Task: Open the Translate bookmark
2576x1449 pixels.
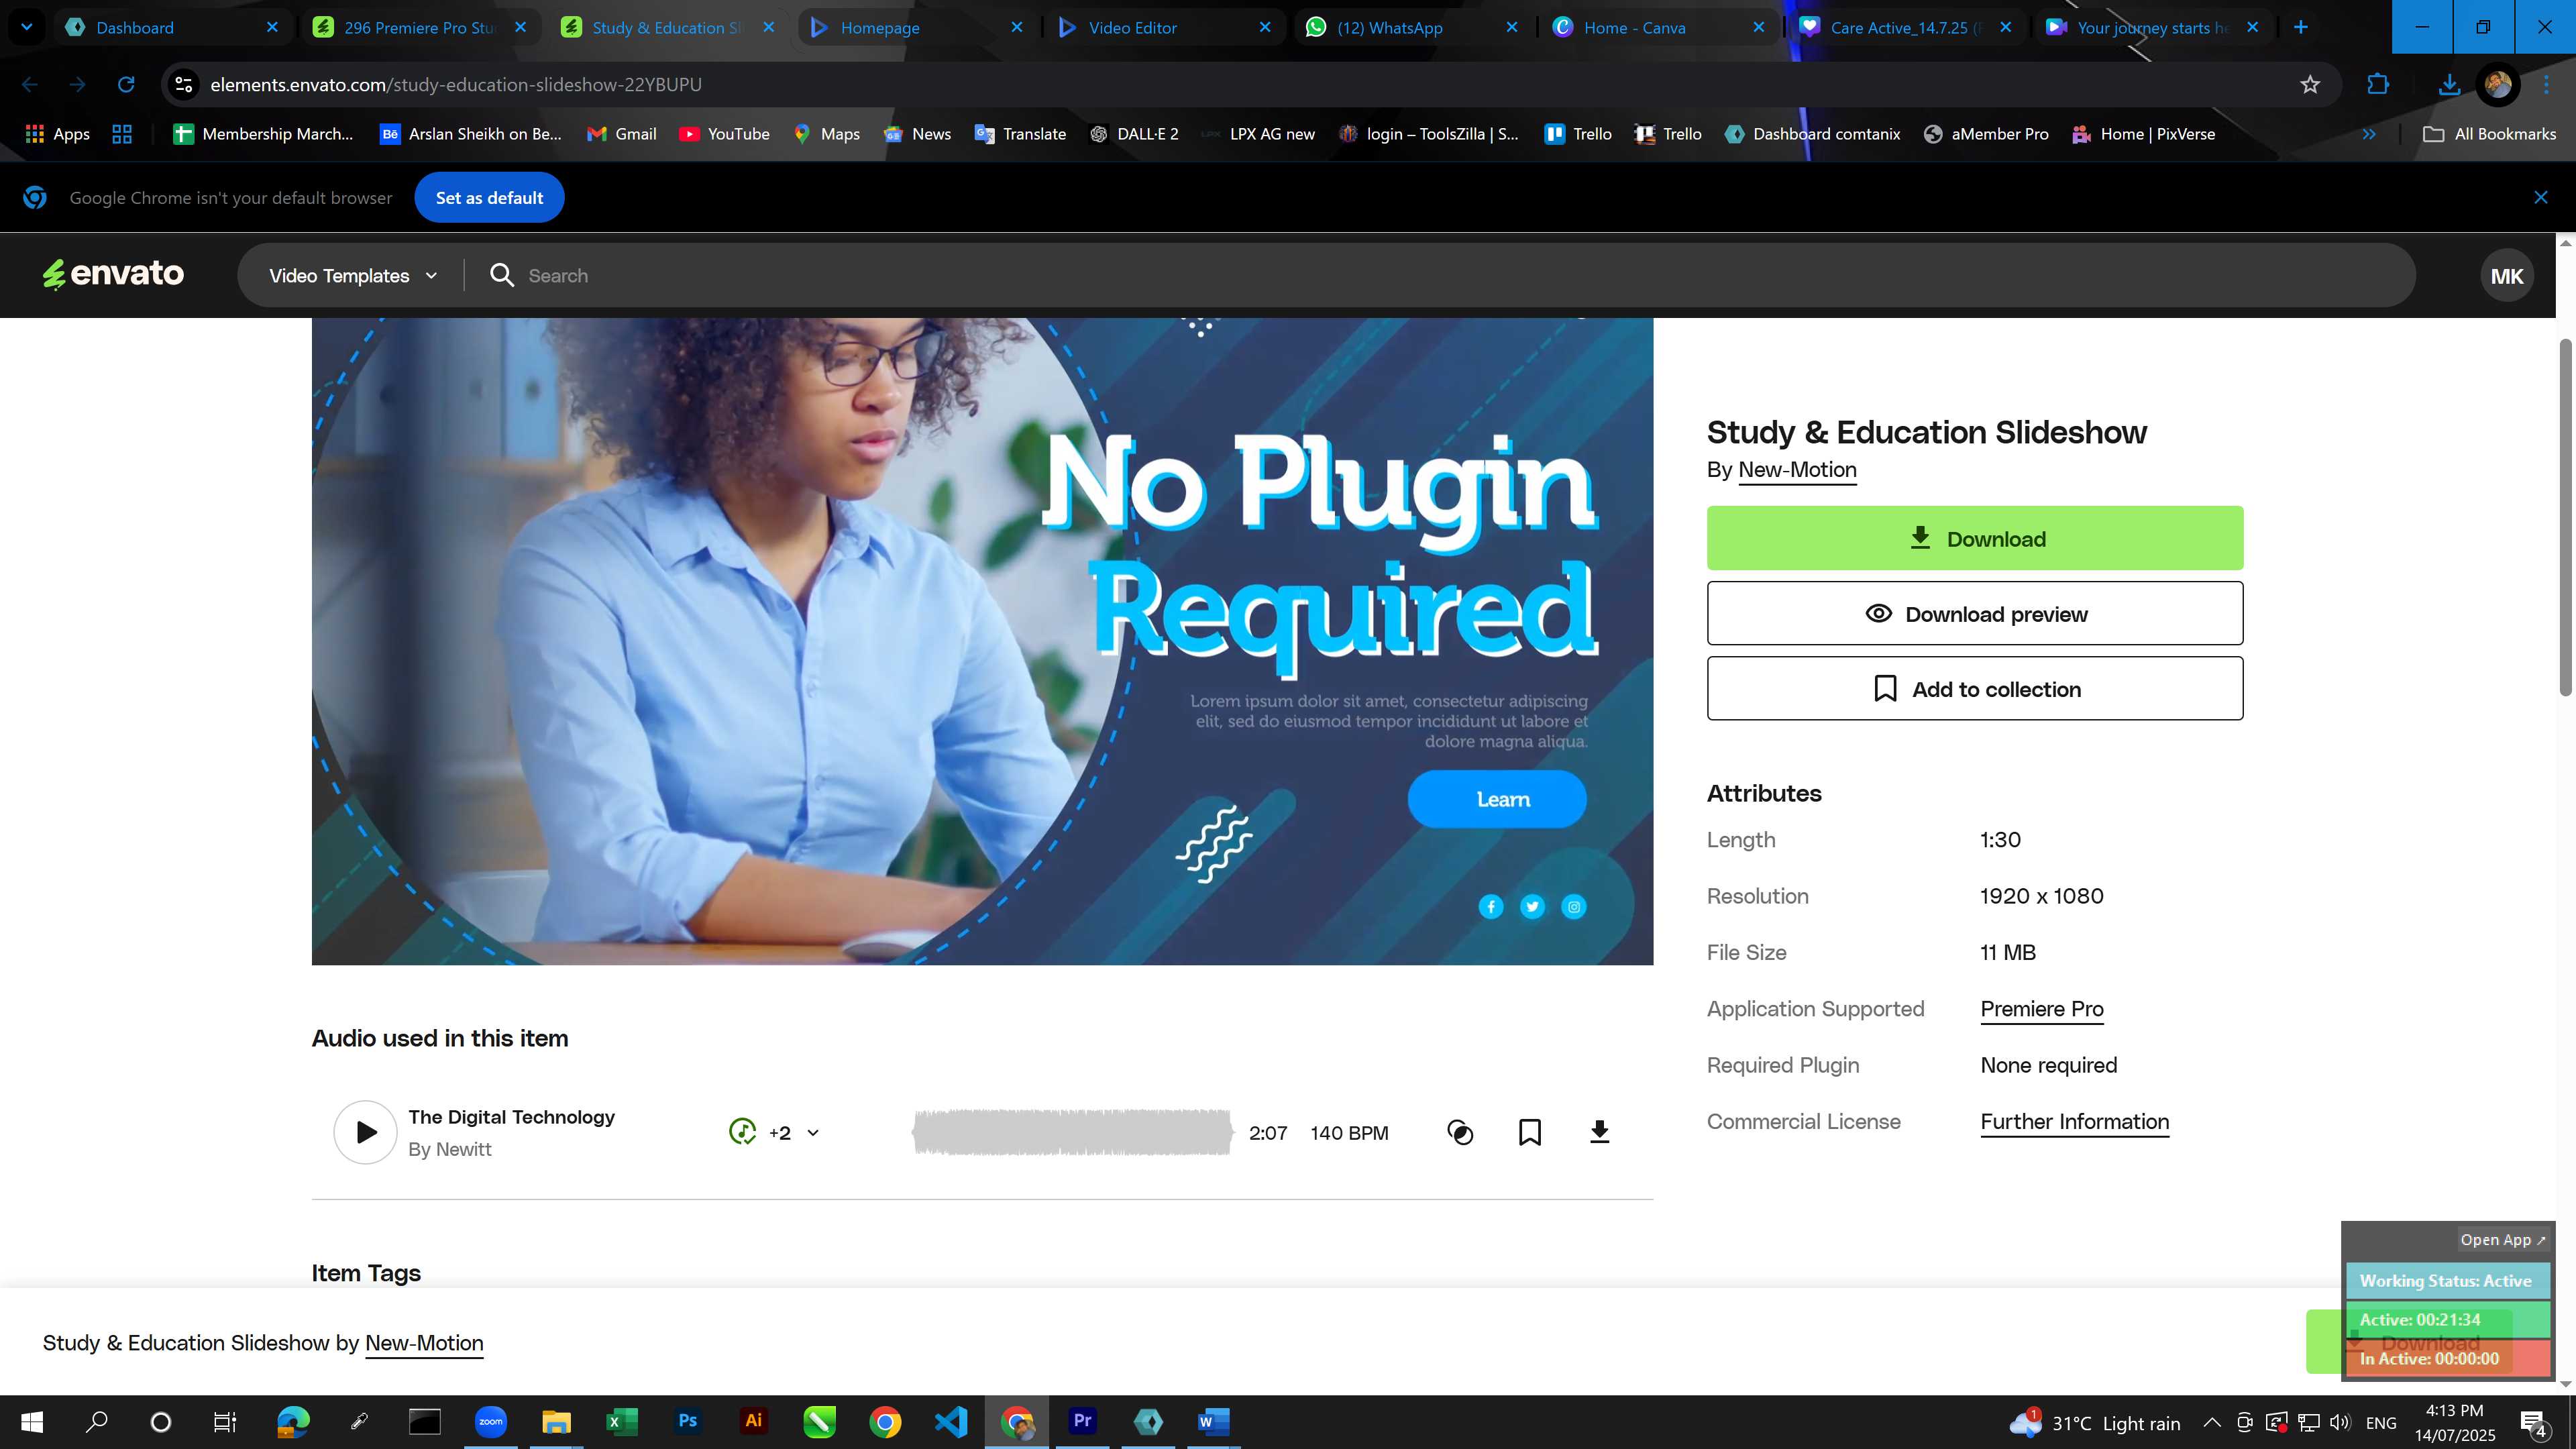Action: point(1020,134)
